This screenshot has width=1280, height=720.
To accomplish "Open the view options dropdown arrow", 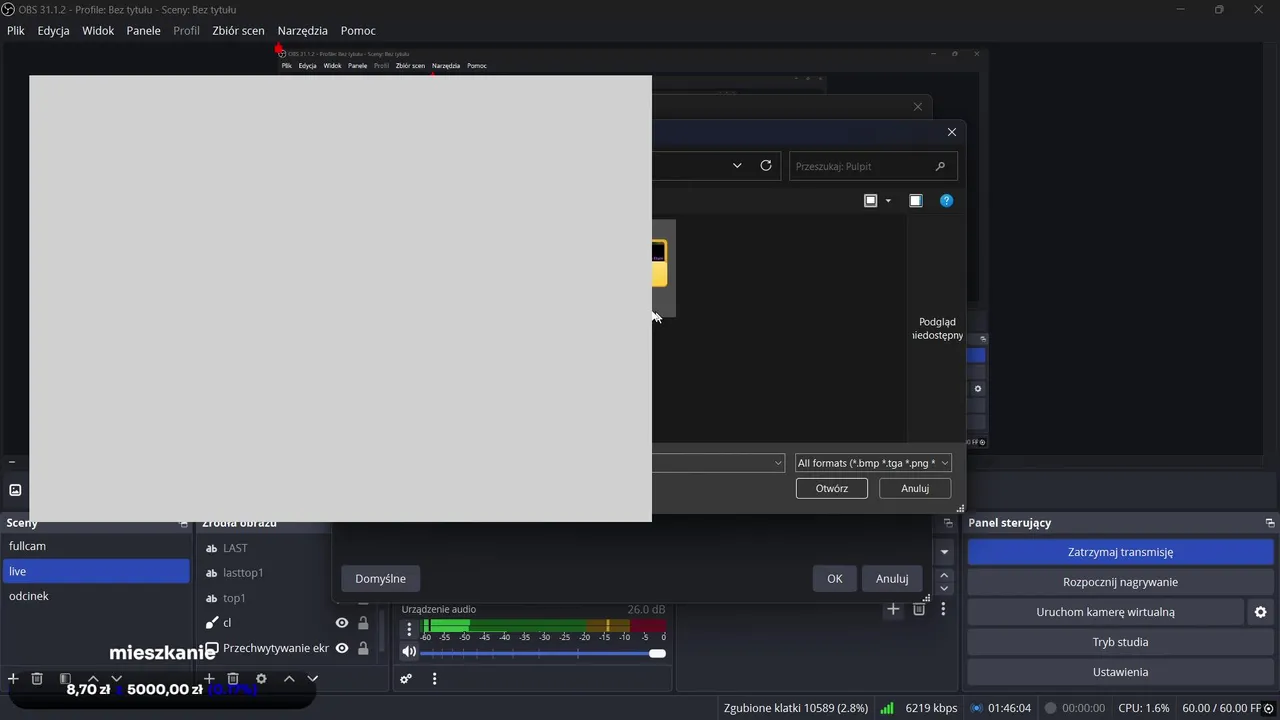I will (x=888, y=201).
